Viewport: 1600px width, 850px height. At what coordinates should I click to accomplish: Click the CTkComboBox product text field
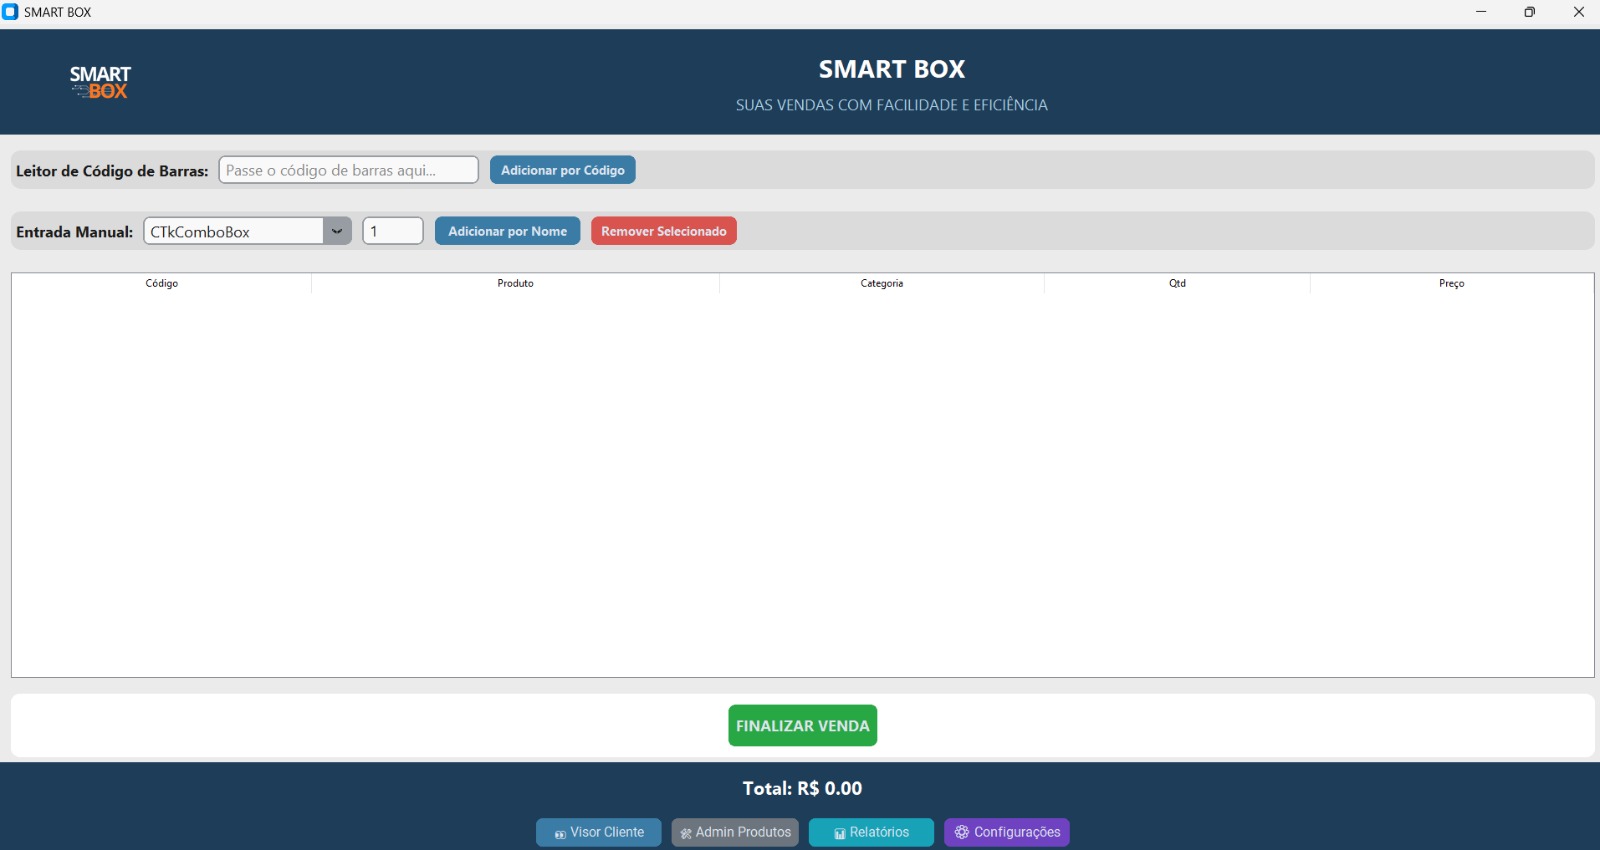coord(234,231)
